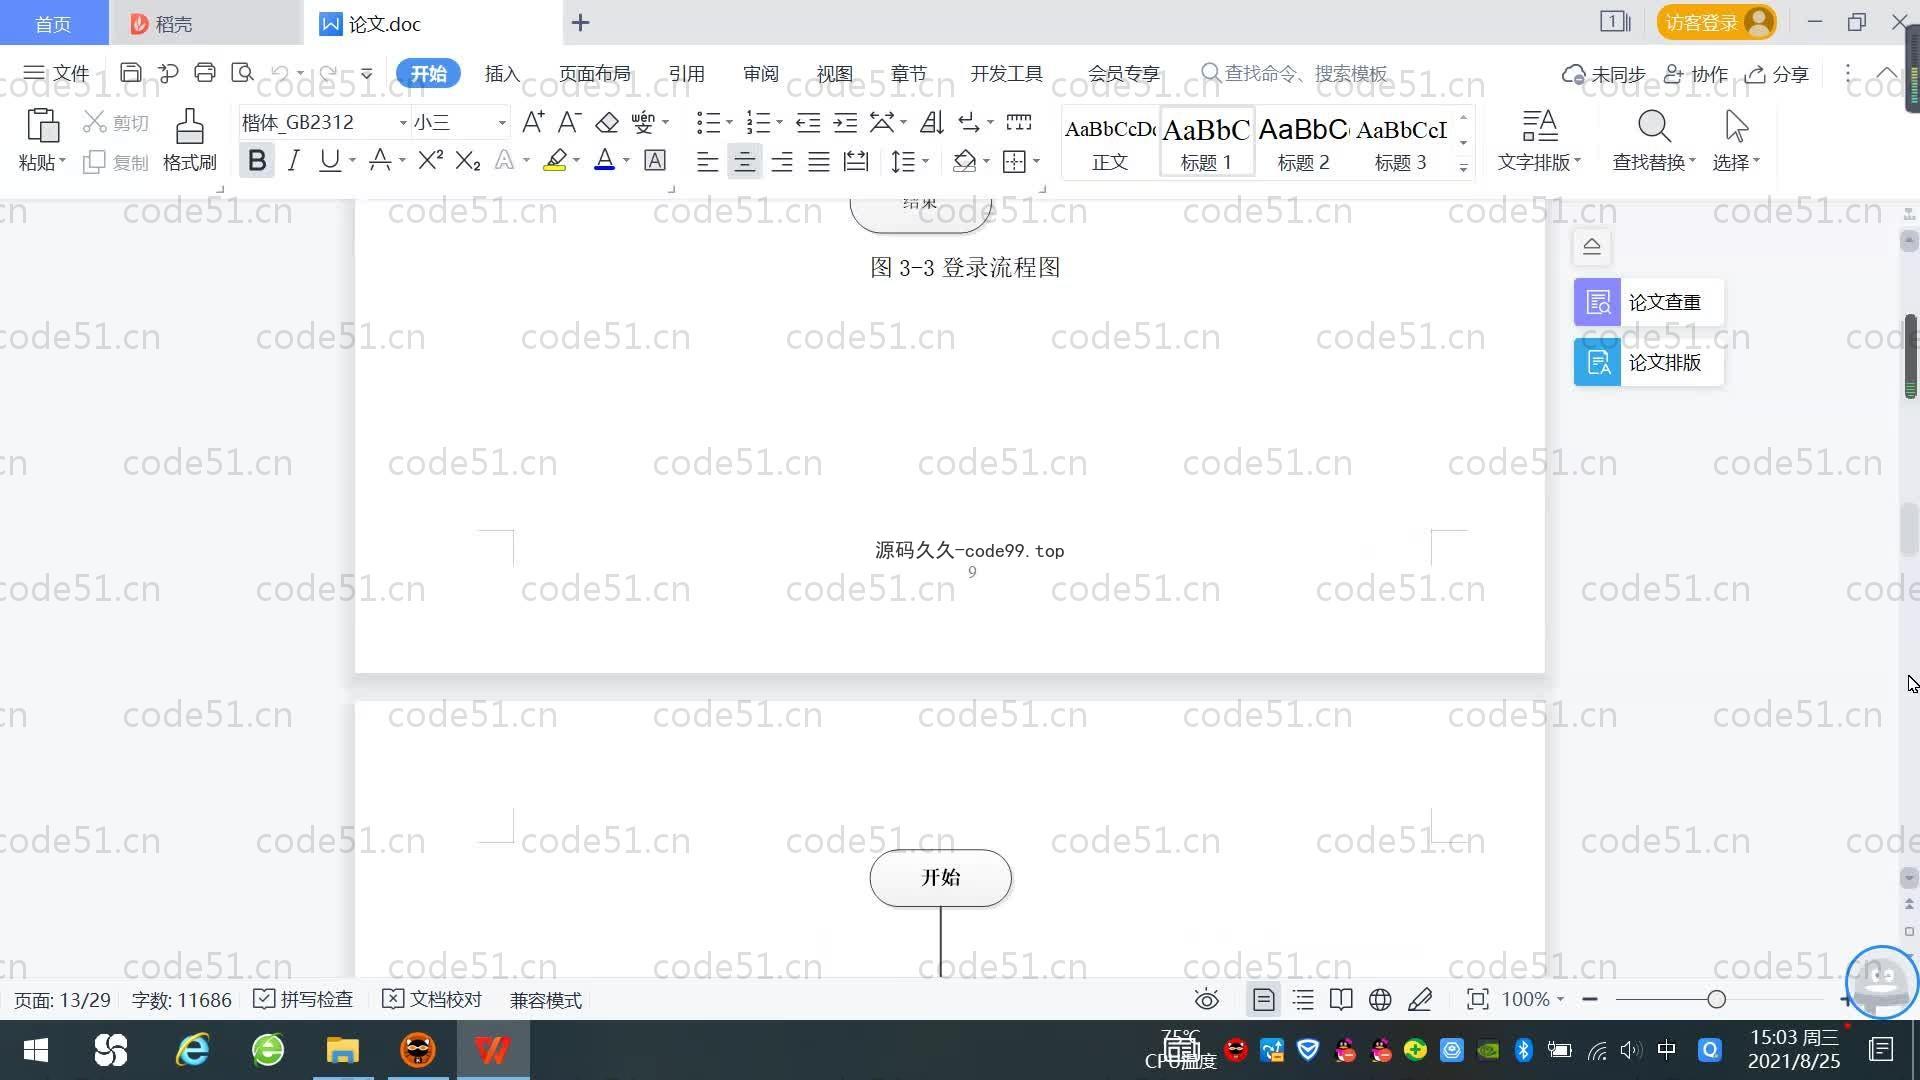Open the 文件 file menu

click(56, 73)
